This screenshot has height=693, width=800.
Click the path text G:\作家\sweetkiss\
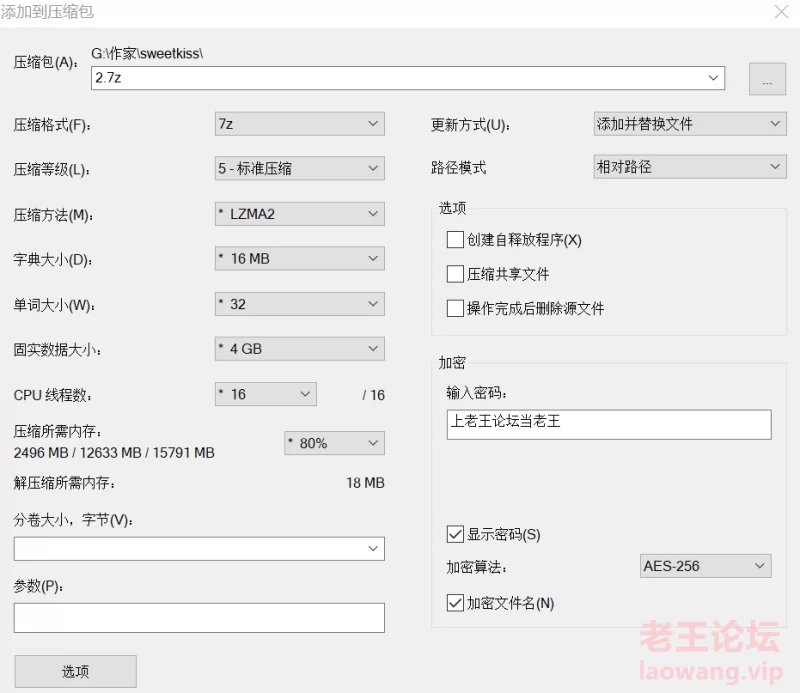[x=147, y=53]
